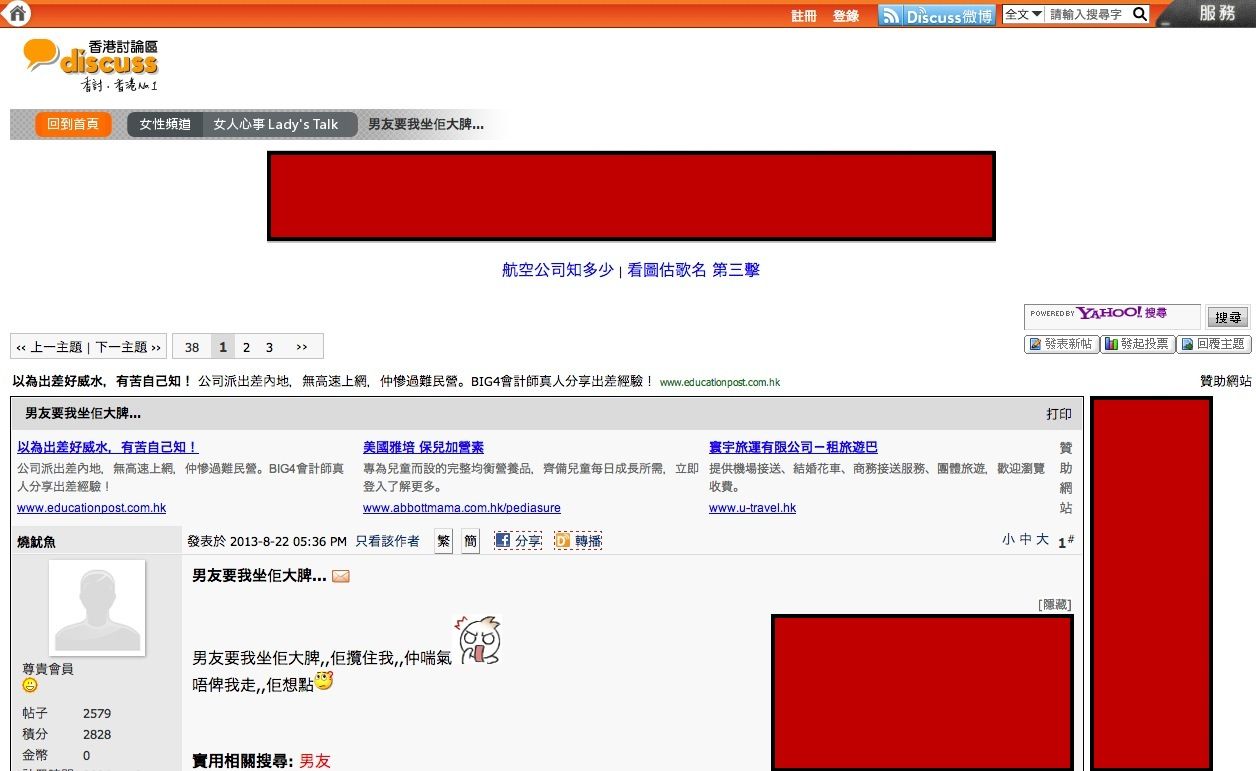Image resolution: width=1256 pixels, height=771 pixels.
Task: Switch to Simplified Chinese with the 簡 toggle
Action: pos(470,540)
